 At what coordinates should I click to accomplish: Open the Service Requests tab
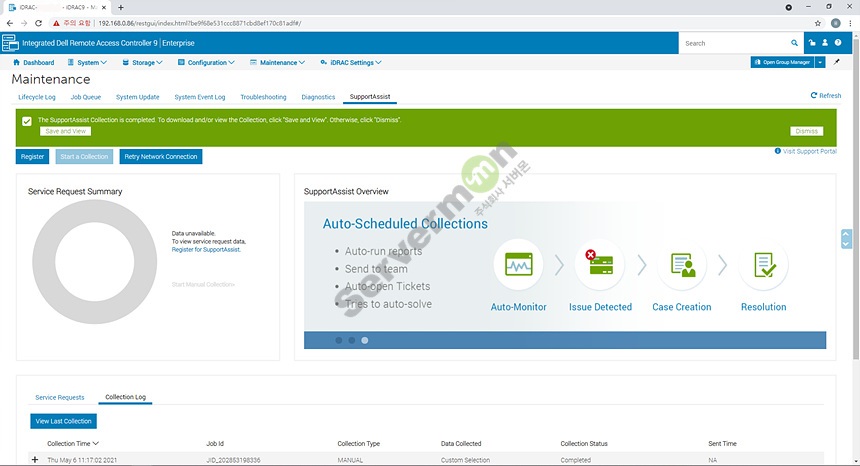[60, 397]
